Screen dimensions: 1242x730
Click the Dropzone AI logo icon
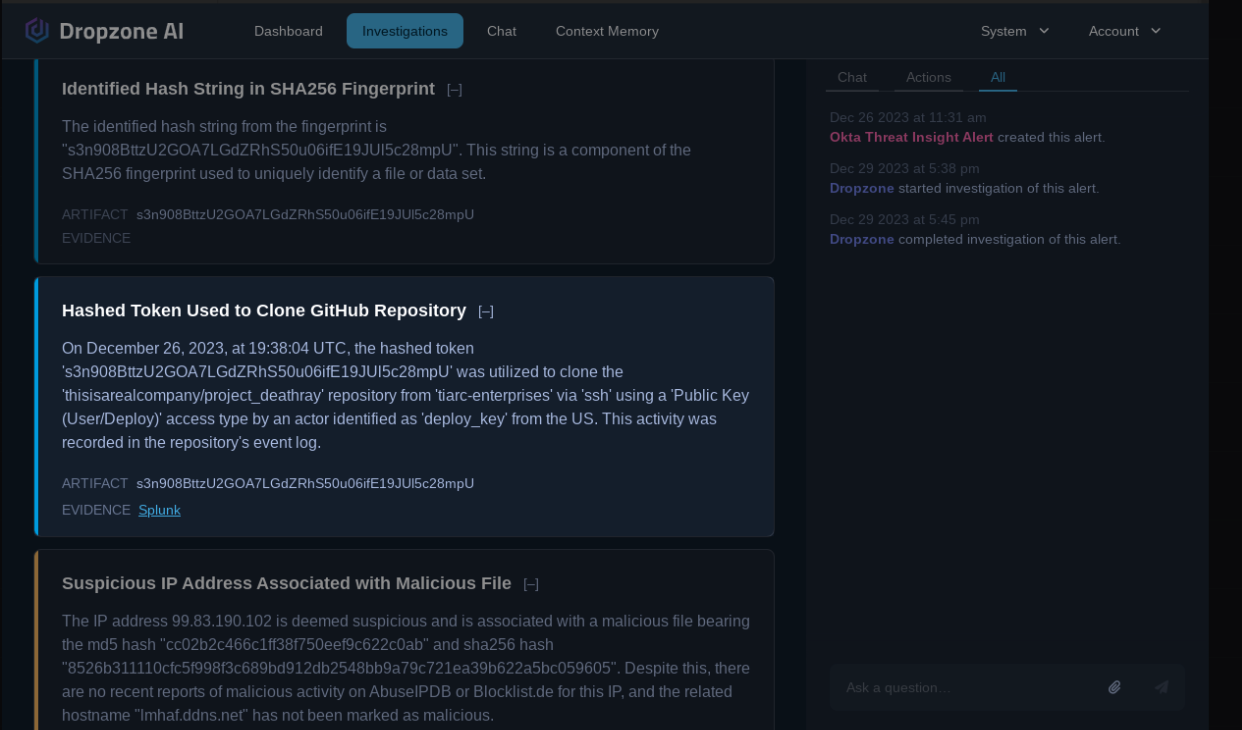37,31
